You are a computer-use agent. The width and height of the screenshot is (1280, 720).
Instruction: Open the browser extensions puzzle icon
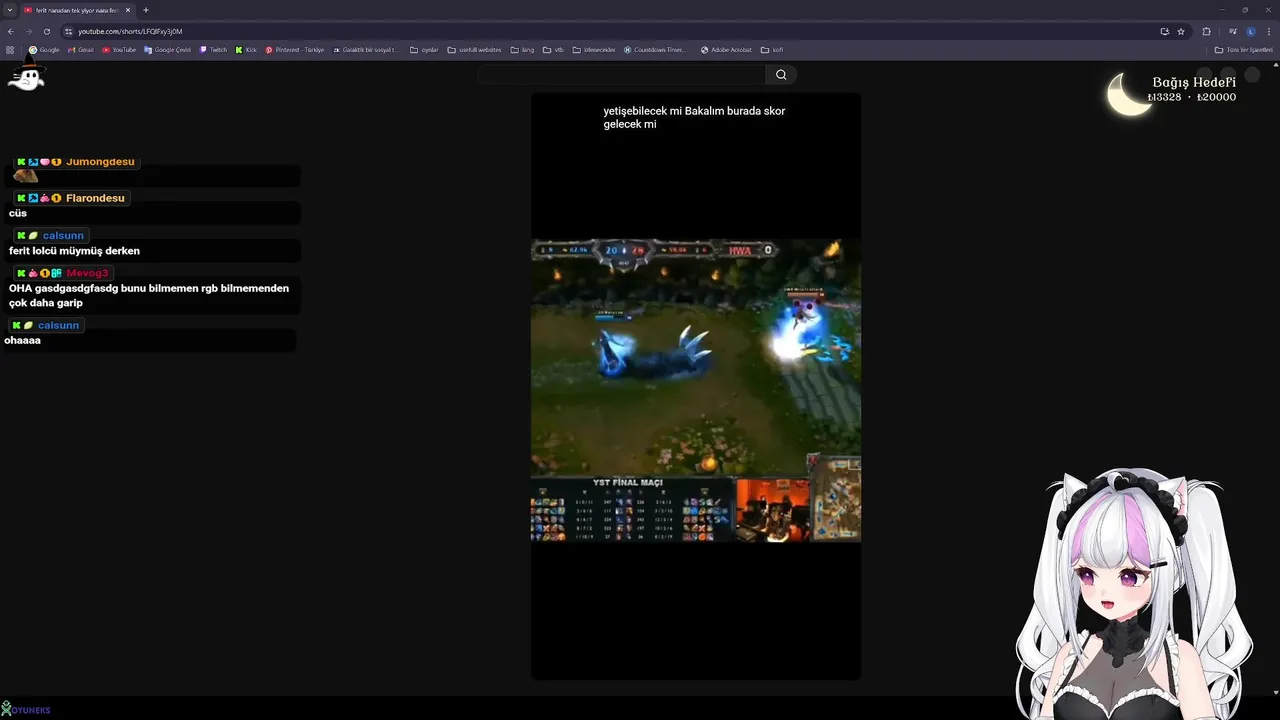[x=1206, y=31]
